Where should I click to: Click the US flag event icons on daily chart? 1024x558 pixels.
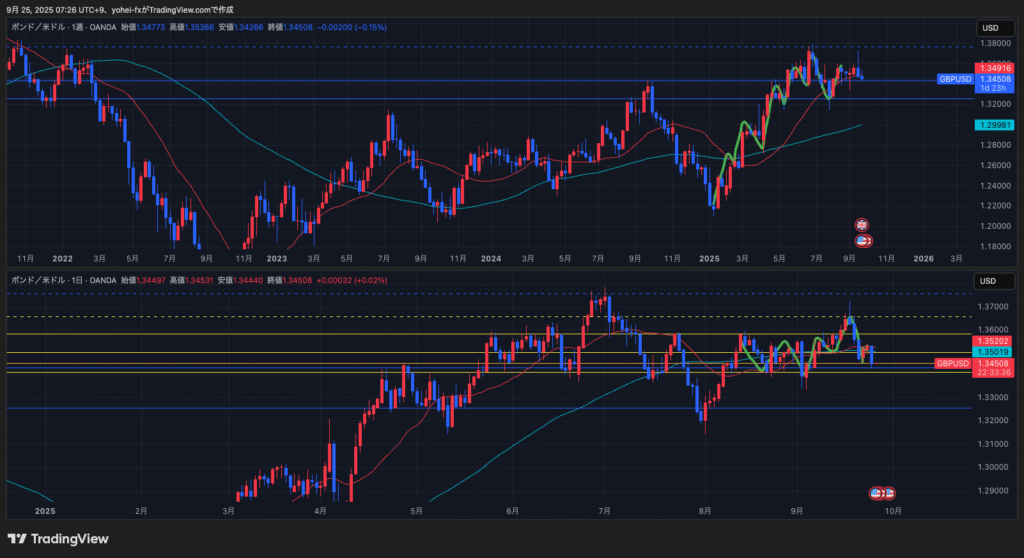tap(881, 493)
